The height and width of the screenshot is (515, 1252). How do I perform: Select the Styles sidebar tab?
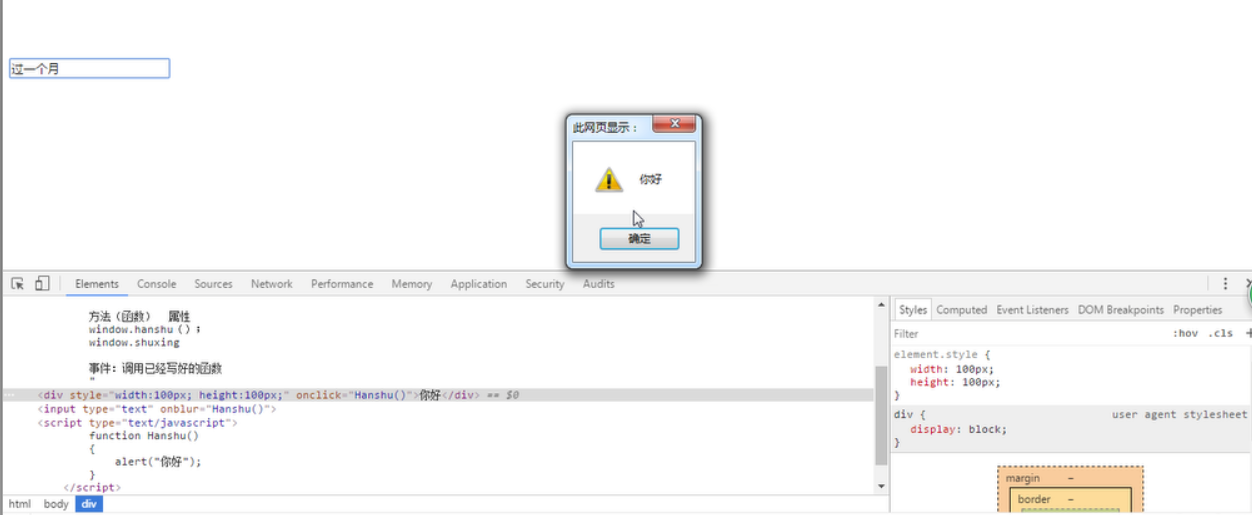913,310
